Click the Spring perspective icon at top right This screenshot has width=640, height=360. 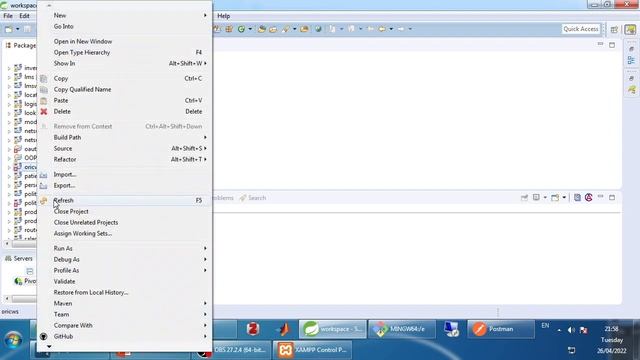[630, 29]
